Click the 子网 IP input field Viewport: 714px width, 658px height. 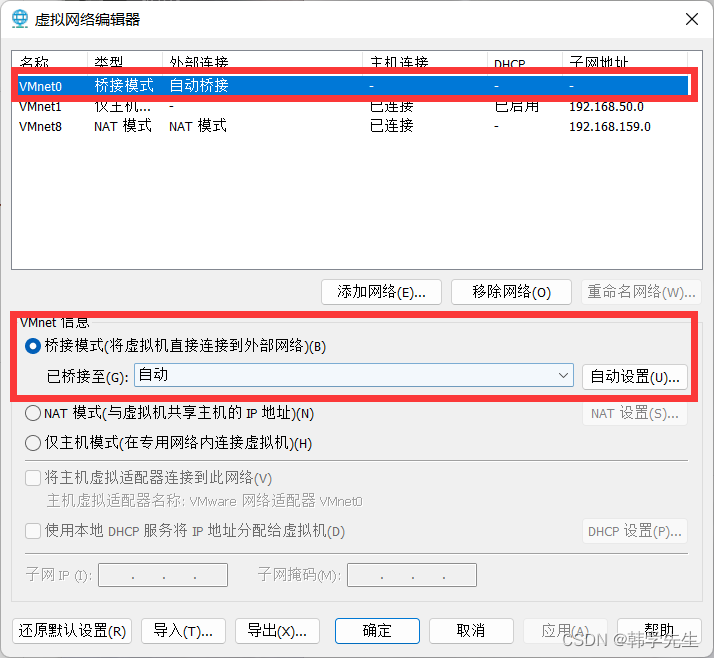(x=163, y=575)
